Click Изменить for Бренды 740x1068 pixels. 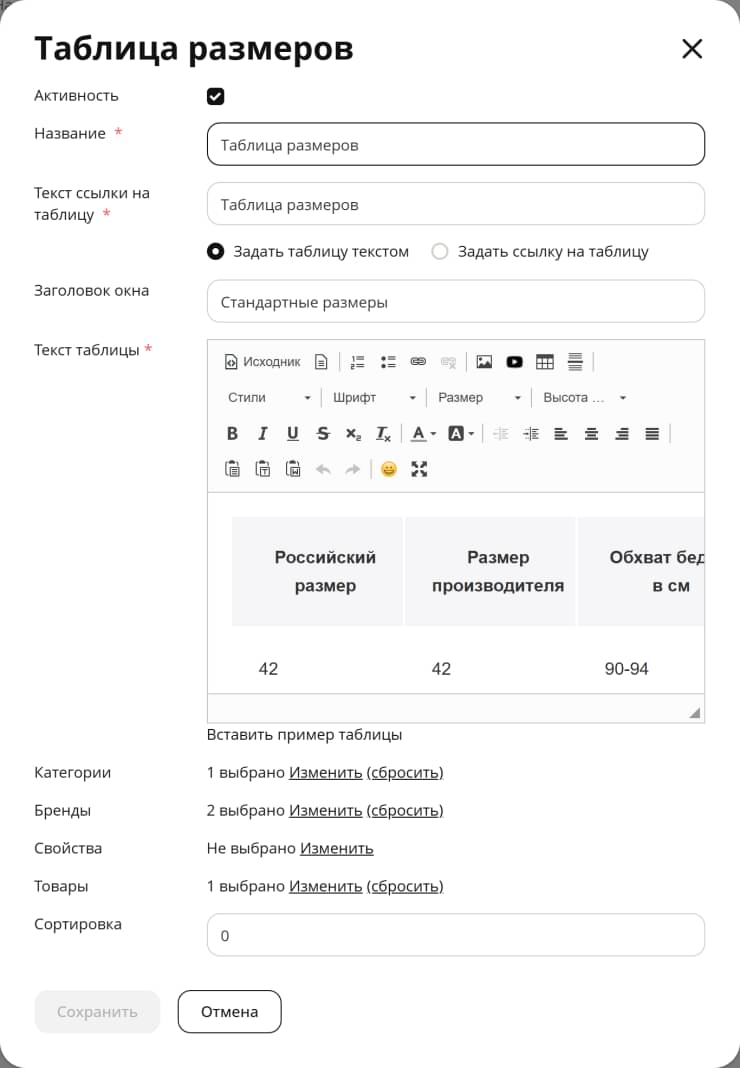tap(325, 811)
